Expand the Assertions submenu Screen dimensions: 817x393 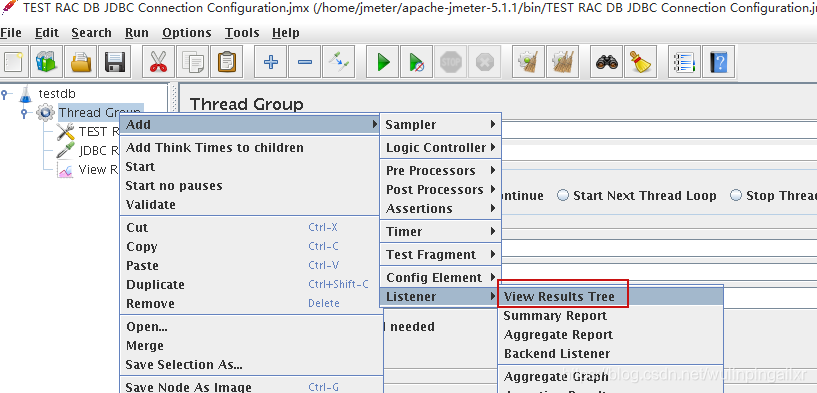tap(440, 208)
